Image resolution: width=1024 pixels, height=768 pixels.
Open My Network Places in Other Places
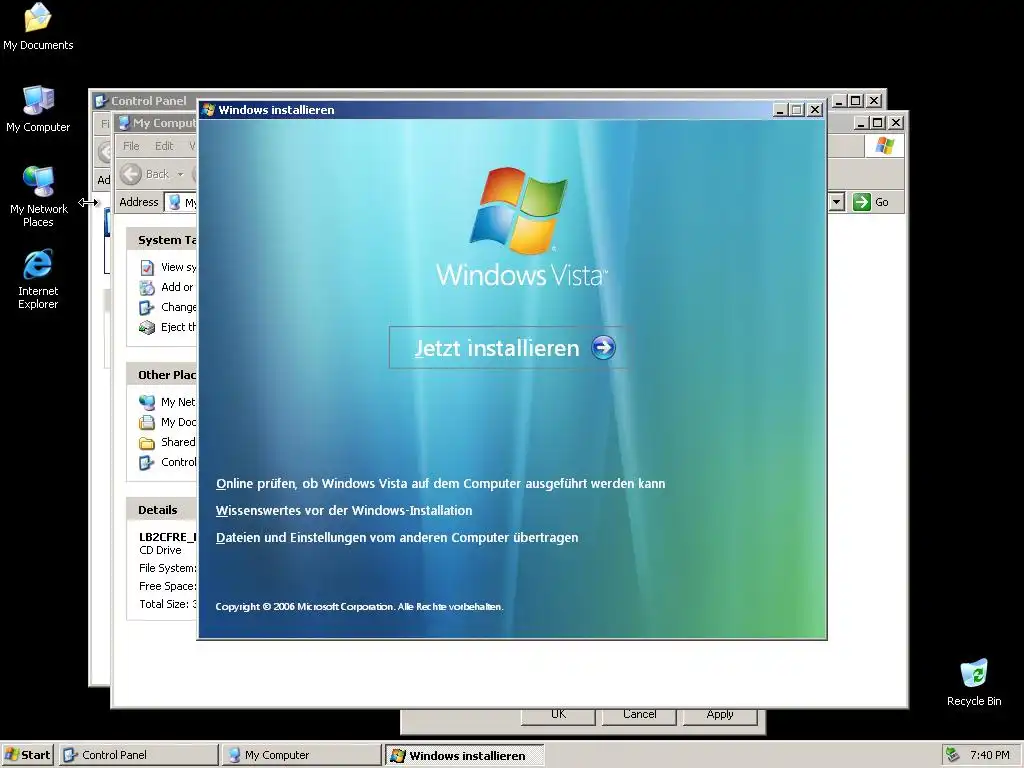167,402
